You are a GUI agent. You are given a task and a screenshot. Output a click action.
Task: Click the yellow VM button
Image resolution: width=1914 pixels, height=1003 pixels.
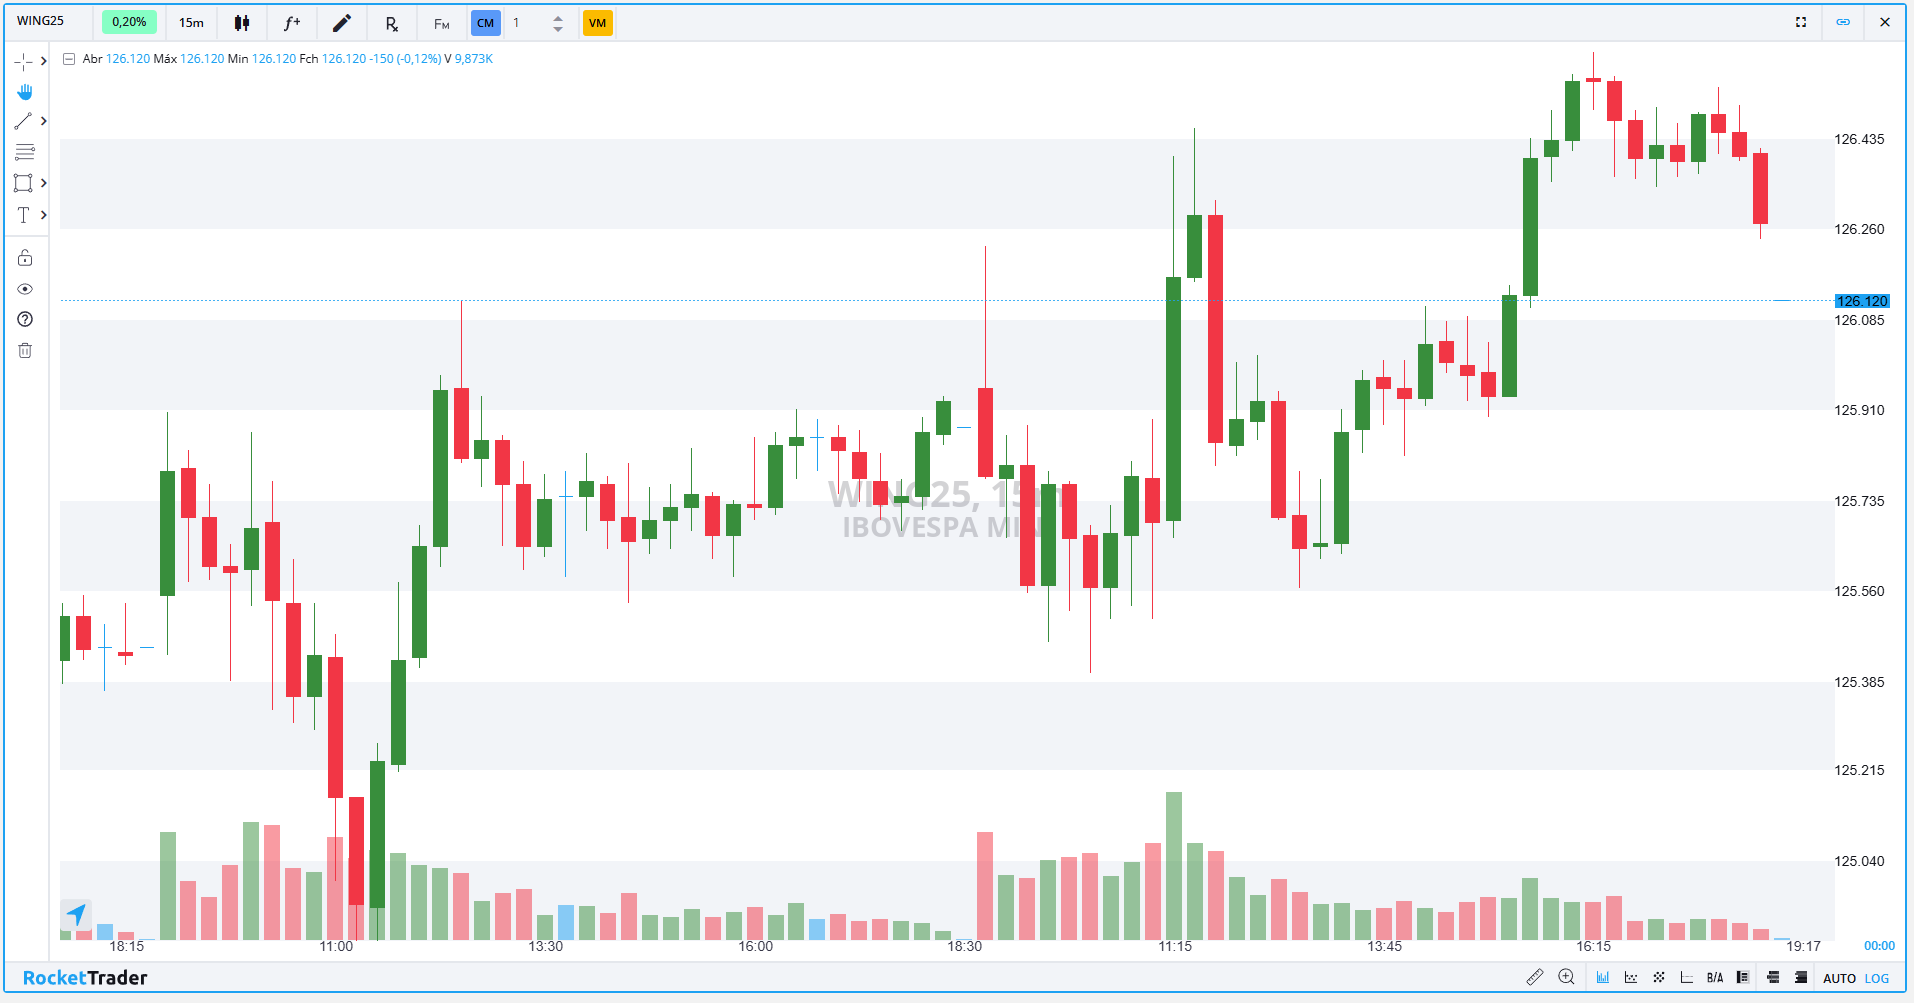coord(597,23)
